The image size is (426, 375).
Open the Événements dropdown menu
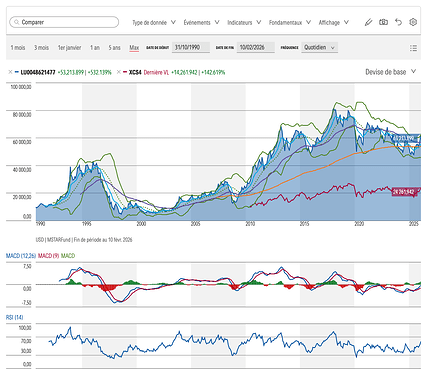coord(201,22)
